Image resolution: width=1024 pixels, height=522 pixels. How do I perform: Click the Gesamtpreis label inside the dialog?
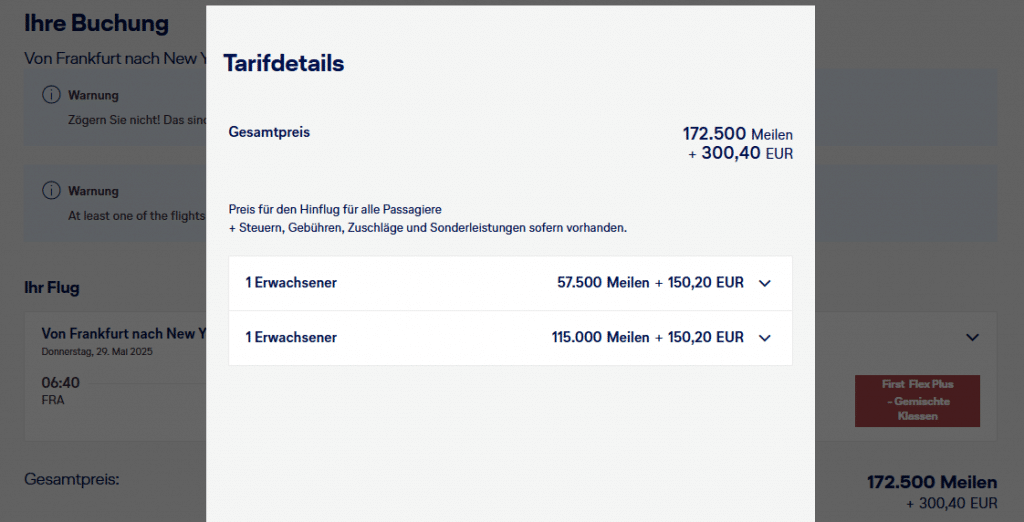tap(269, 132)
